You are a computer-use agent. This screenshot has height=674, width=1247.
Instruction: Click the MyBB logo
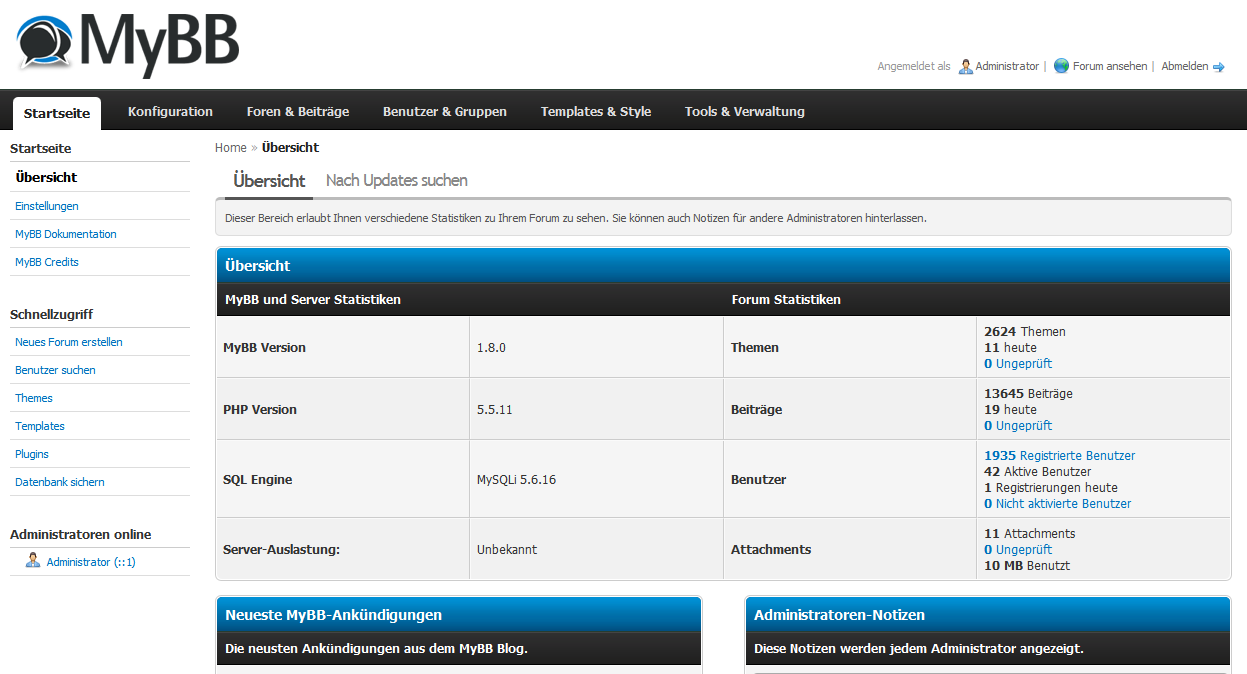coord(128,46)
